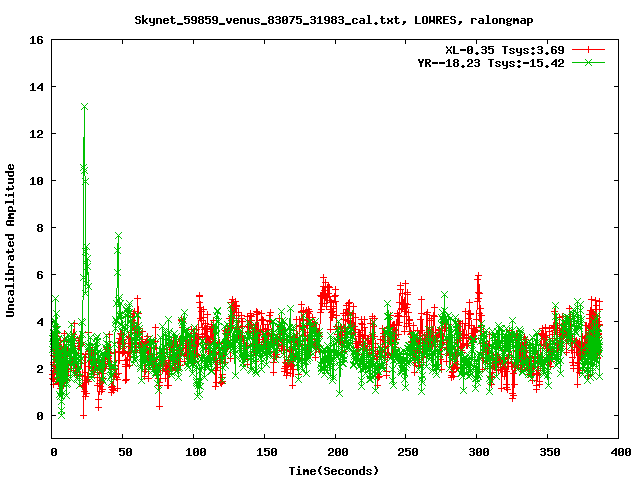
Task: Click the y-axis tick label 14
Action: coord(36,87)
